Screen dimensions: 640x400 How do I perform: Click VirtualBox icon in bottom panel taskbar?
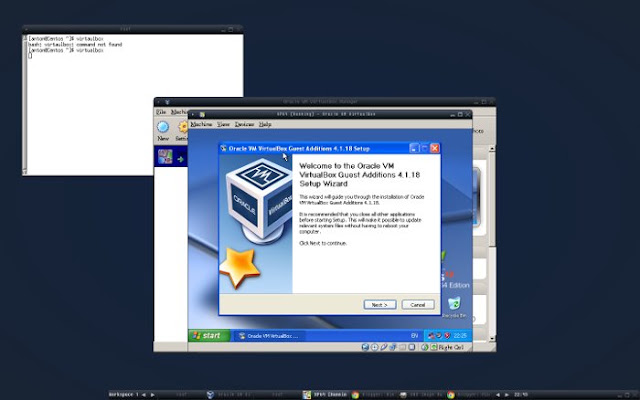pyautogui.click(x=211, y=395)
